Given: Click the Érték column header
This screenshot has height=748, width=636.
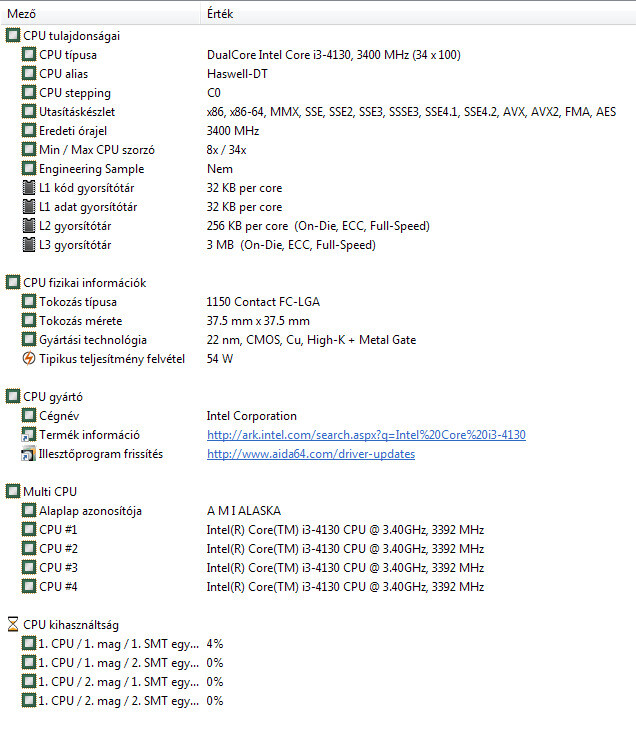Looking at the screenshot, I should (x=418, y=14).
